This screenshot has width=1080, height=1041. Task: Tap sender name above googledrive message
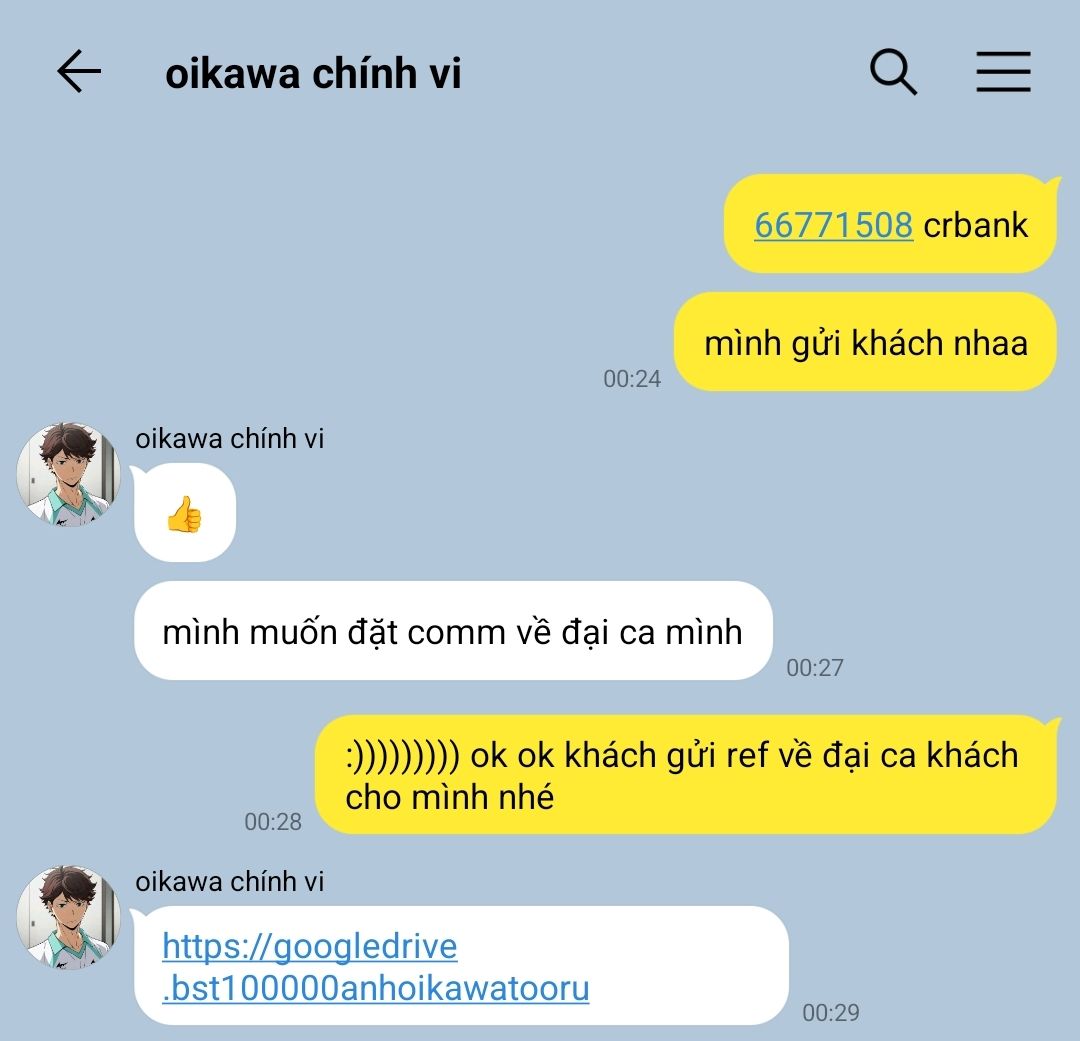pos(229,882)
